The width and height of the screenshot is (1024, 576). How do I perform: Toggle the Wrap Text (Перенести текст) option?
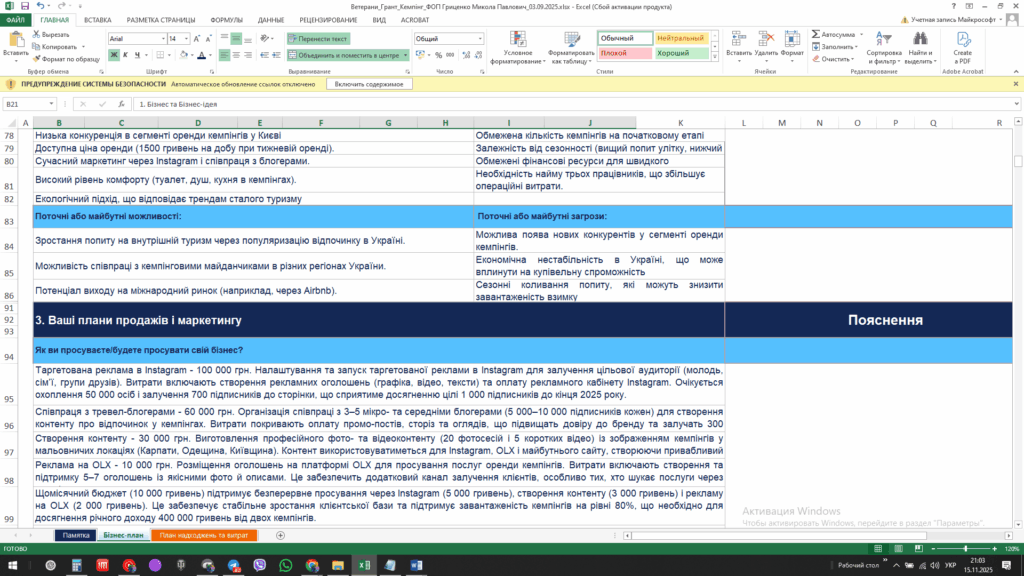[x=318, y=38]
